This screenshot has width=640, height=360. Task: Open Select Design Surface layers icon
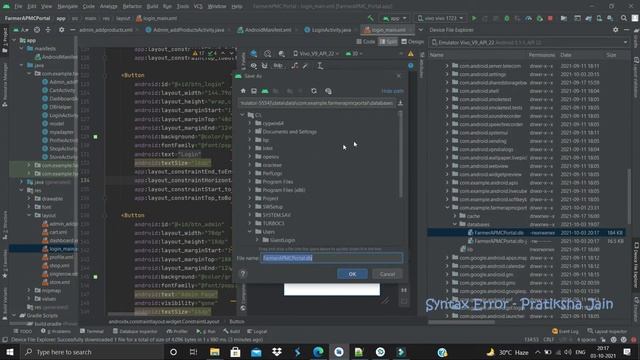coord(253,53)
